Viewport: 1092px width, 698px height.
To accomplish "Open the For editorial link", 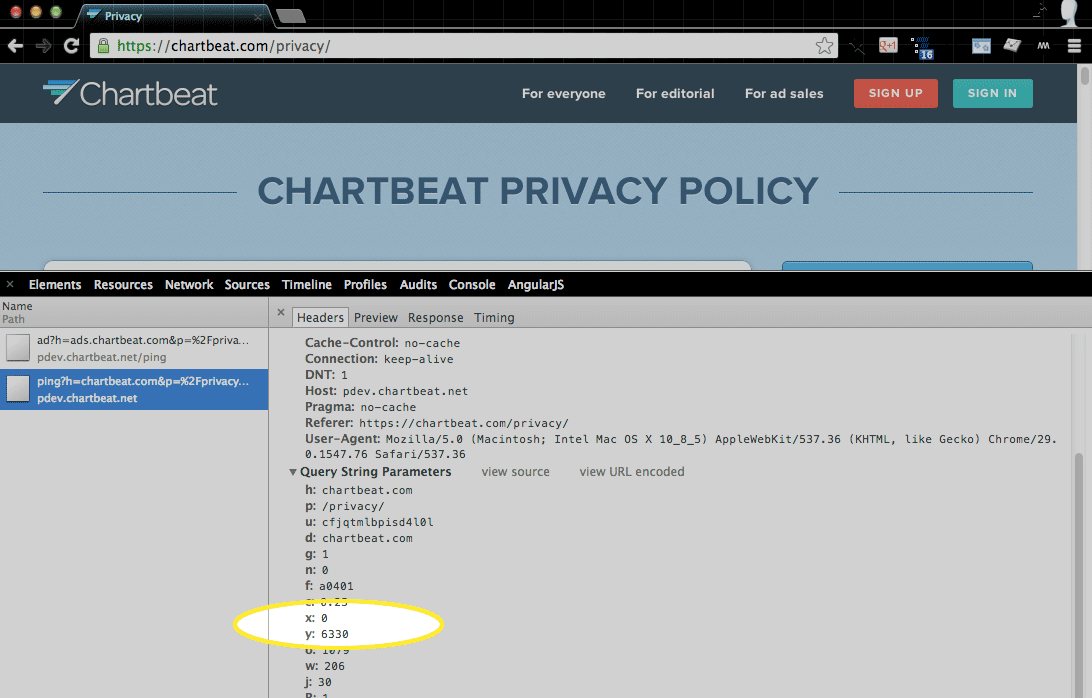I will pos(675,93).
